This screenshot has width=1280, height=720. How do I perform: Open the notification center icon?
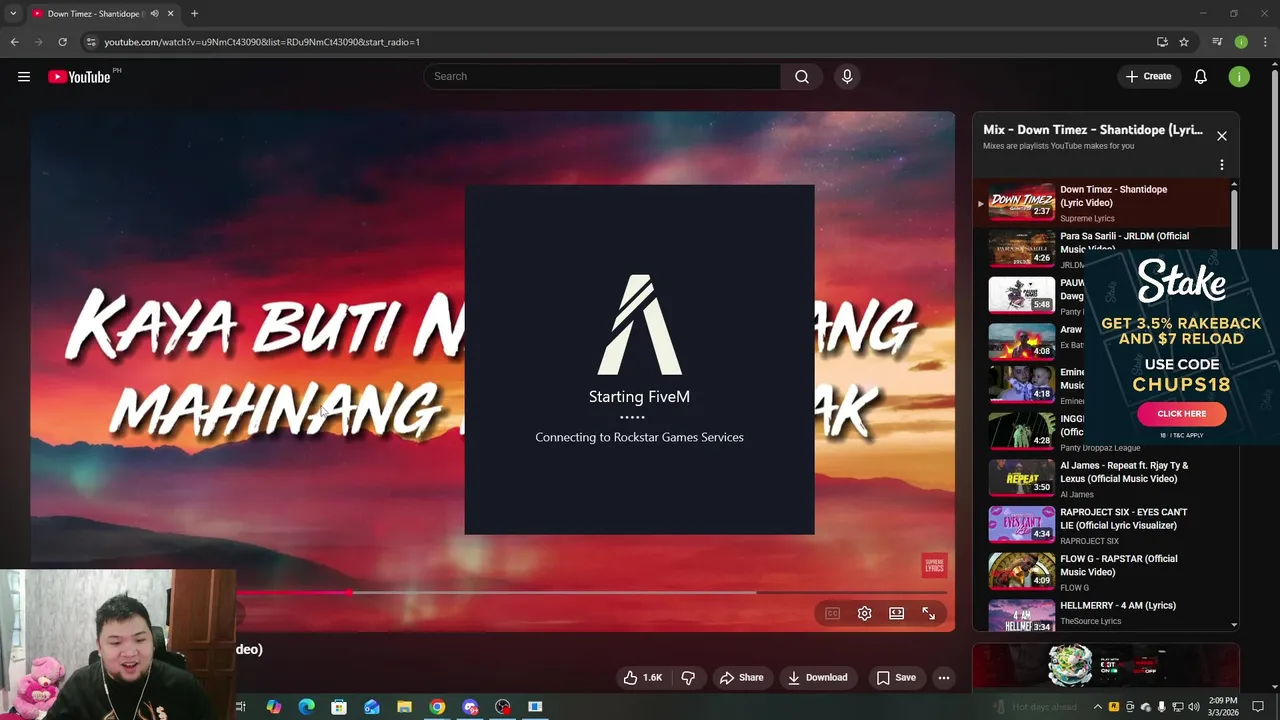1258,707
